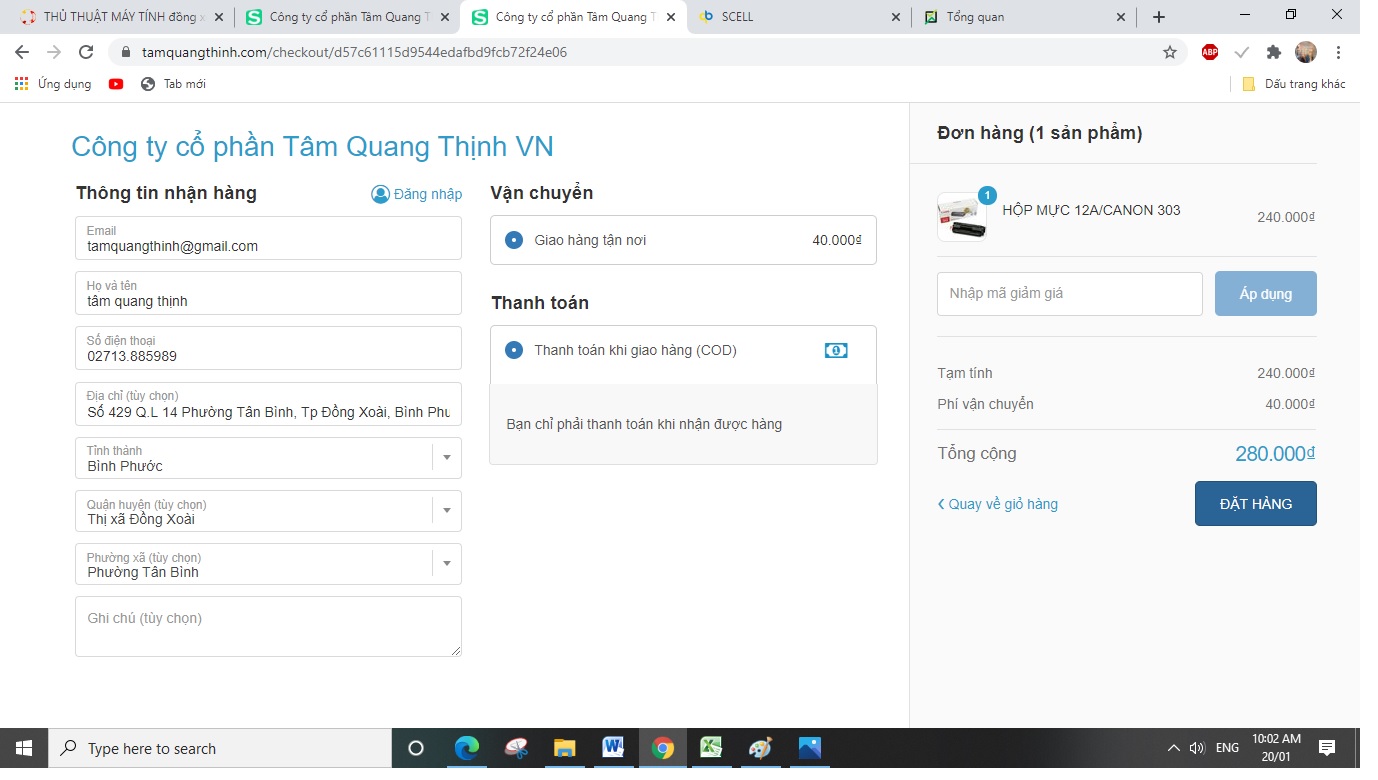Open Excel from taskbar
The image size is (1378, 780).
pyautogui.click(x=711, y=748)
